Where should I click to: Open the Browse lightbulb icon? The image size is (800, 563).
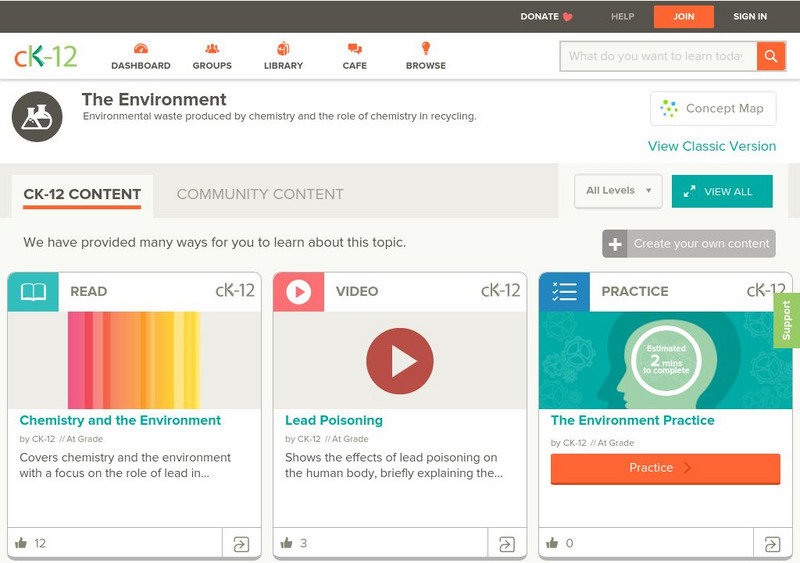click(x=426, y=48)
